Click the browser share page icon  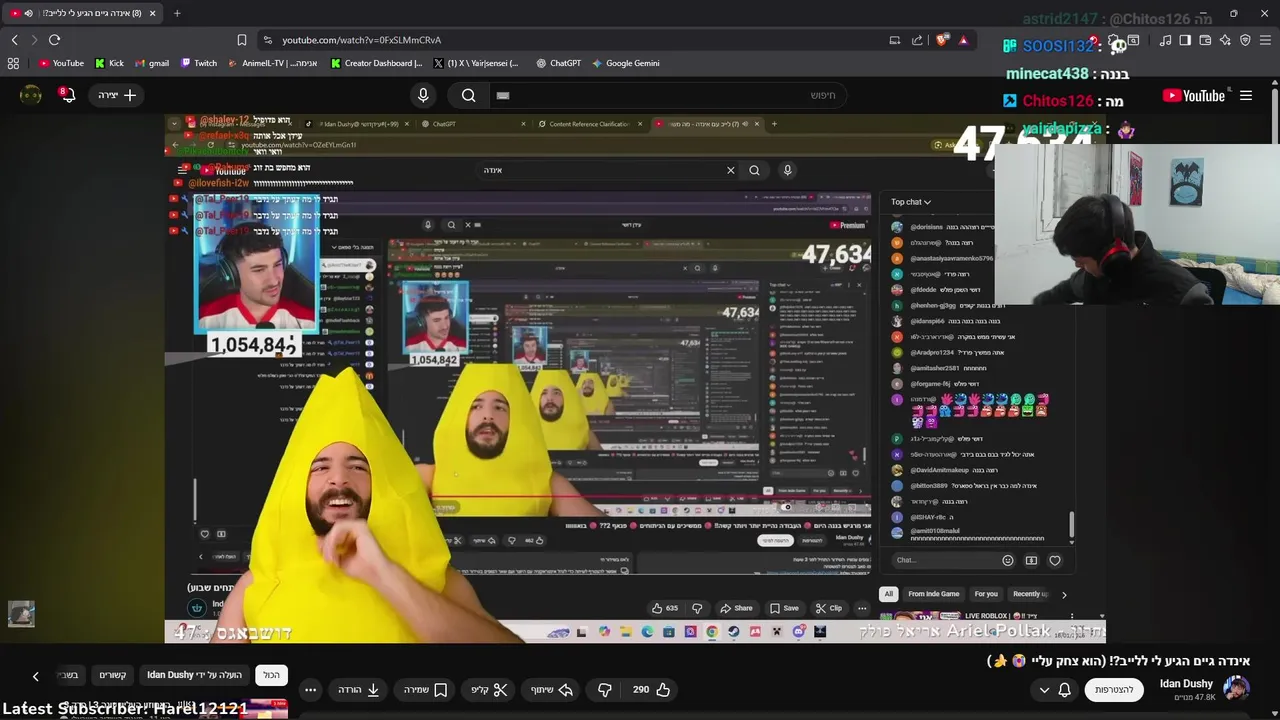point(917,40)
